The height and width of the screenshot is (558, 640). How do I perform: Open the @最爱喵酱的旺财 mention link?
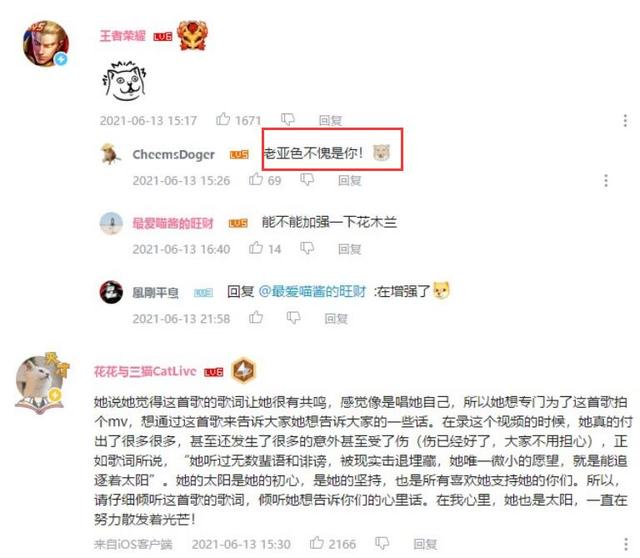pos(312,291)
